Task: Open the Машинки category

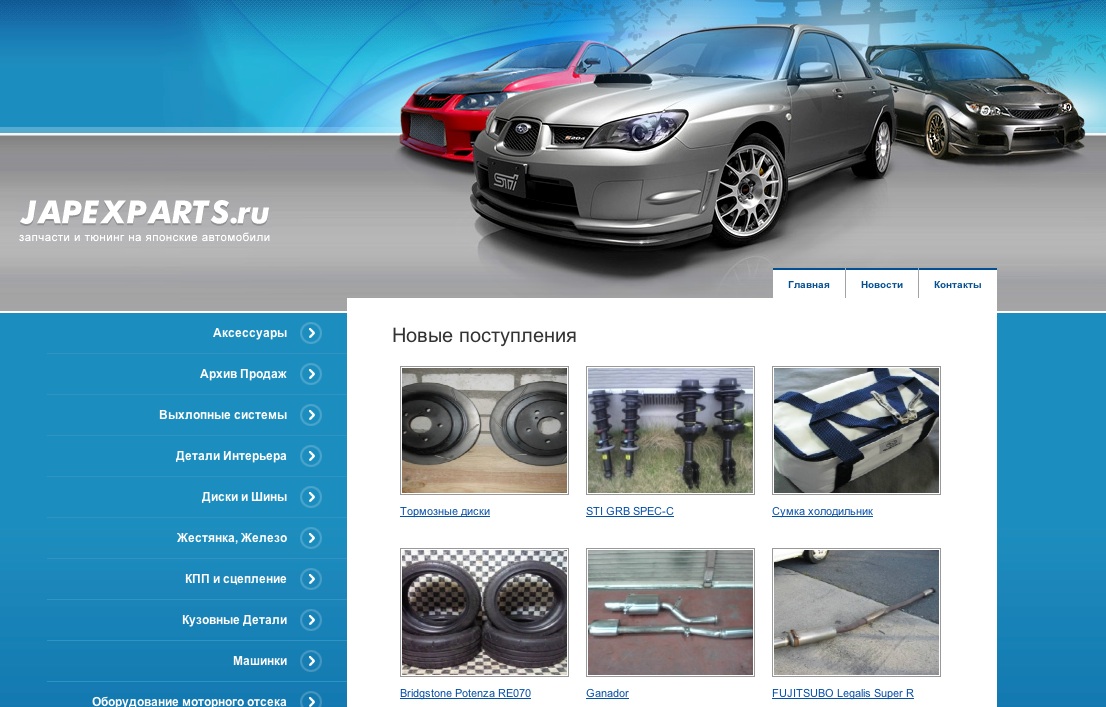Action: [260, 660]
